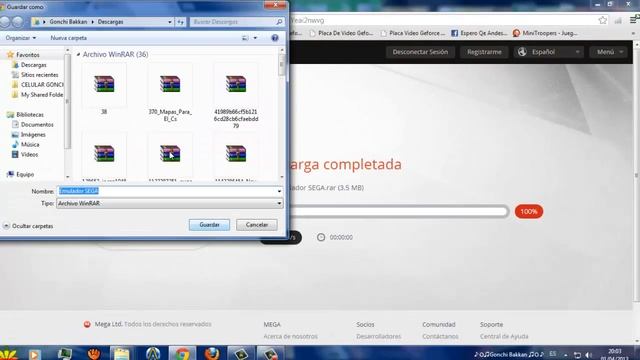The height and width of the screenshot is (360, 640).
Task: Click the elapsed time clock icon
Action: point(321,237)
